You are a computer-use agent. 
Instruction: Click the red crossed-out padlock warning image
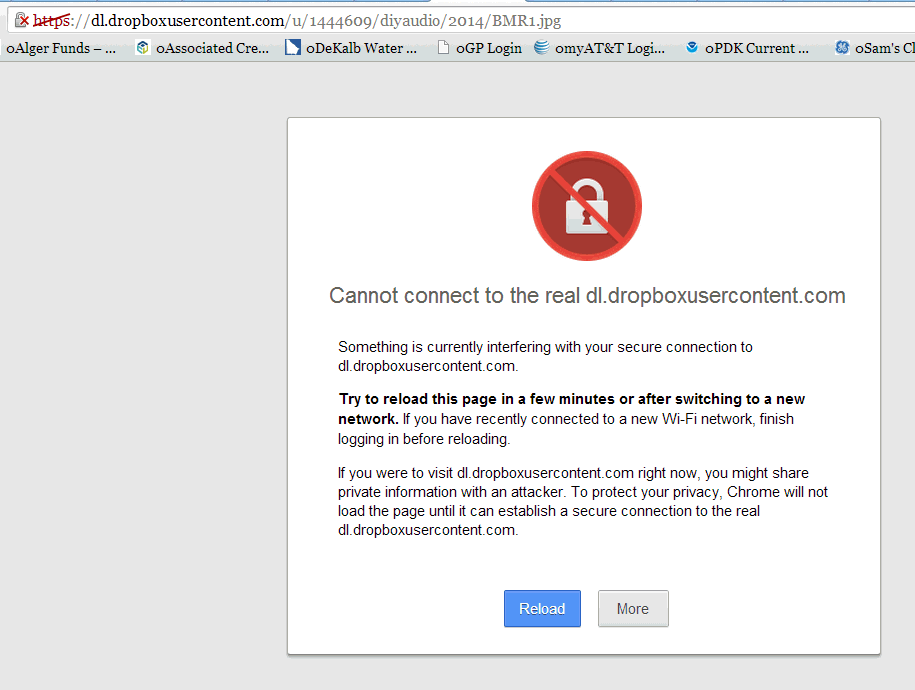[586, 205]
